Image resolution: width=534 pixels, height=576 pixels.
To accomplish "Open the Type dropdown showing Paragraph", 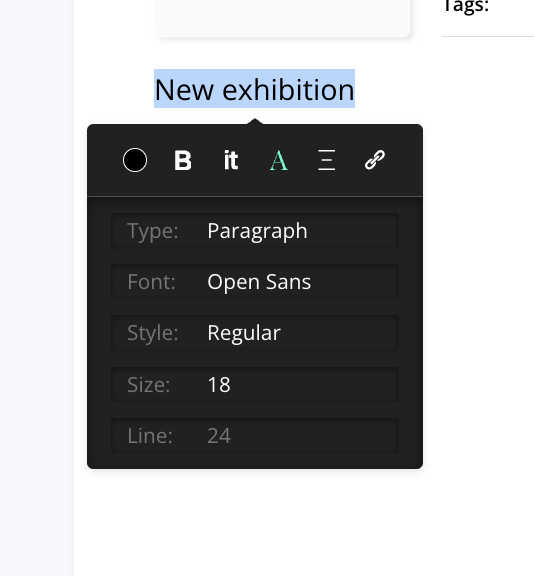I will pos(255,231).
